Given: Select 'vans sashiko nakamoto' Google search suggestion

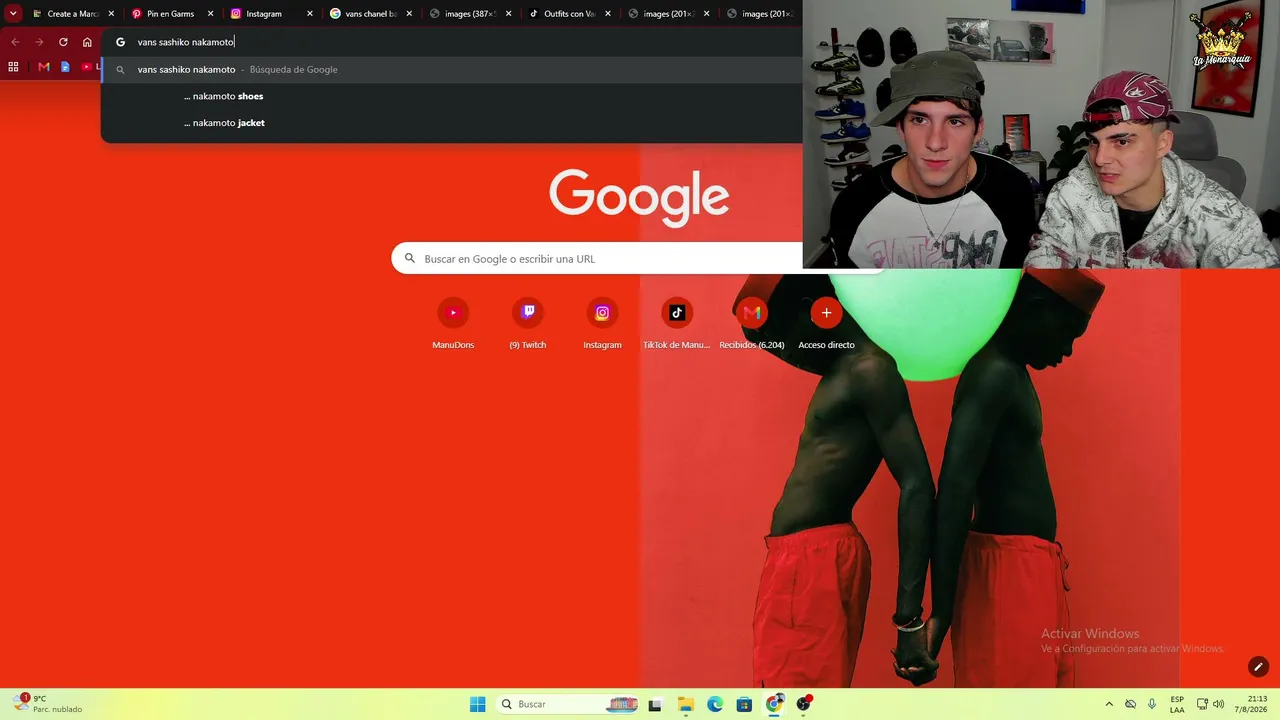Looking at the screenshot, I should [452, 70].
